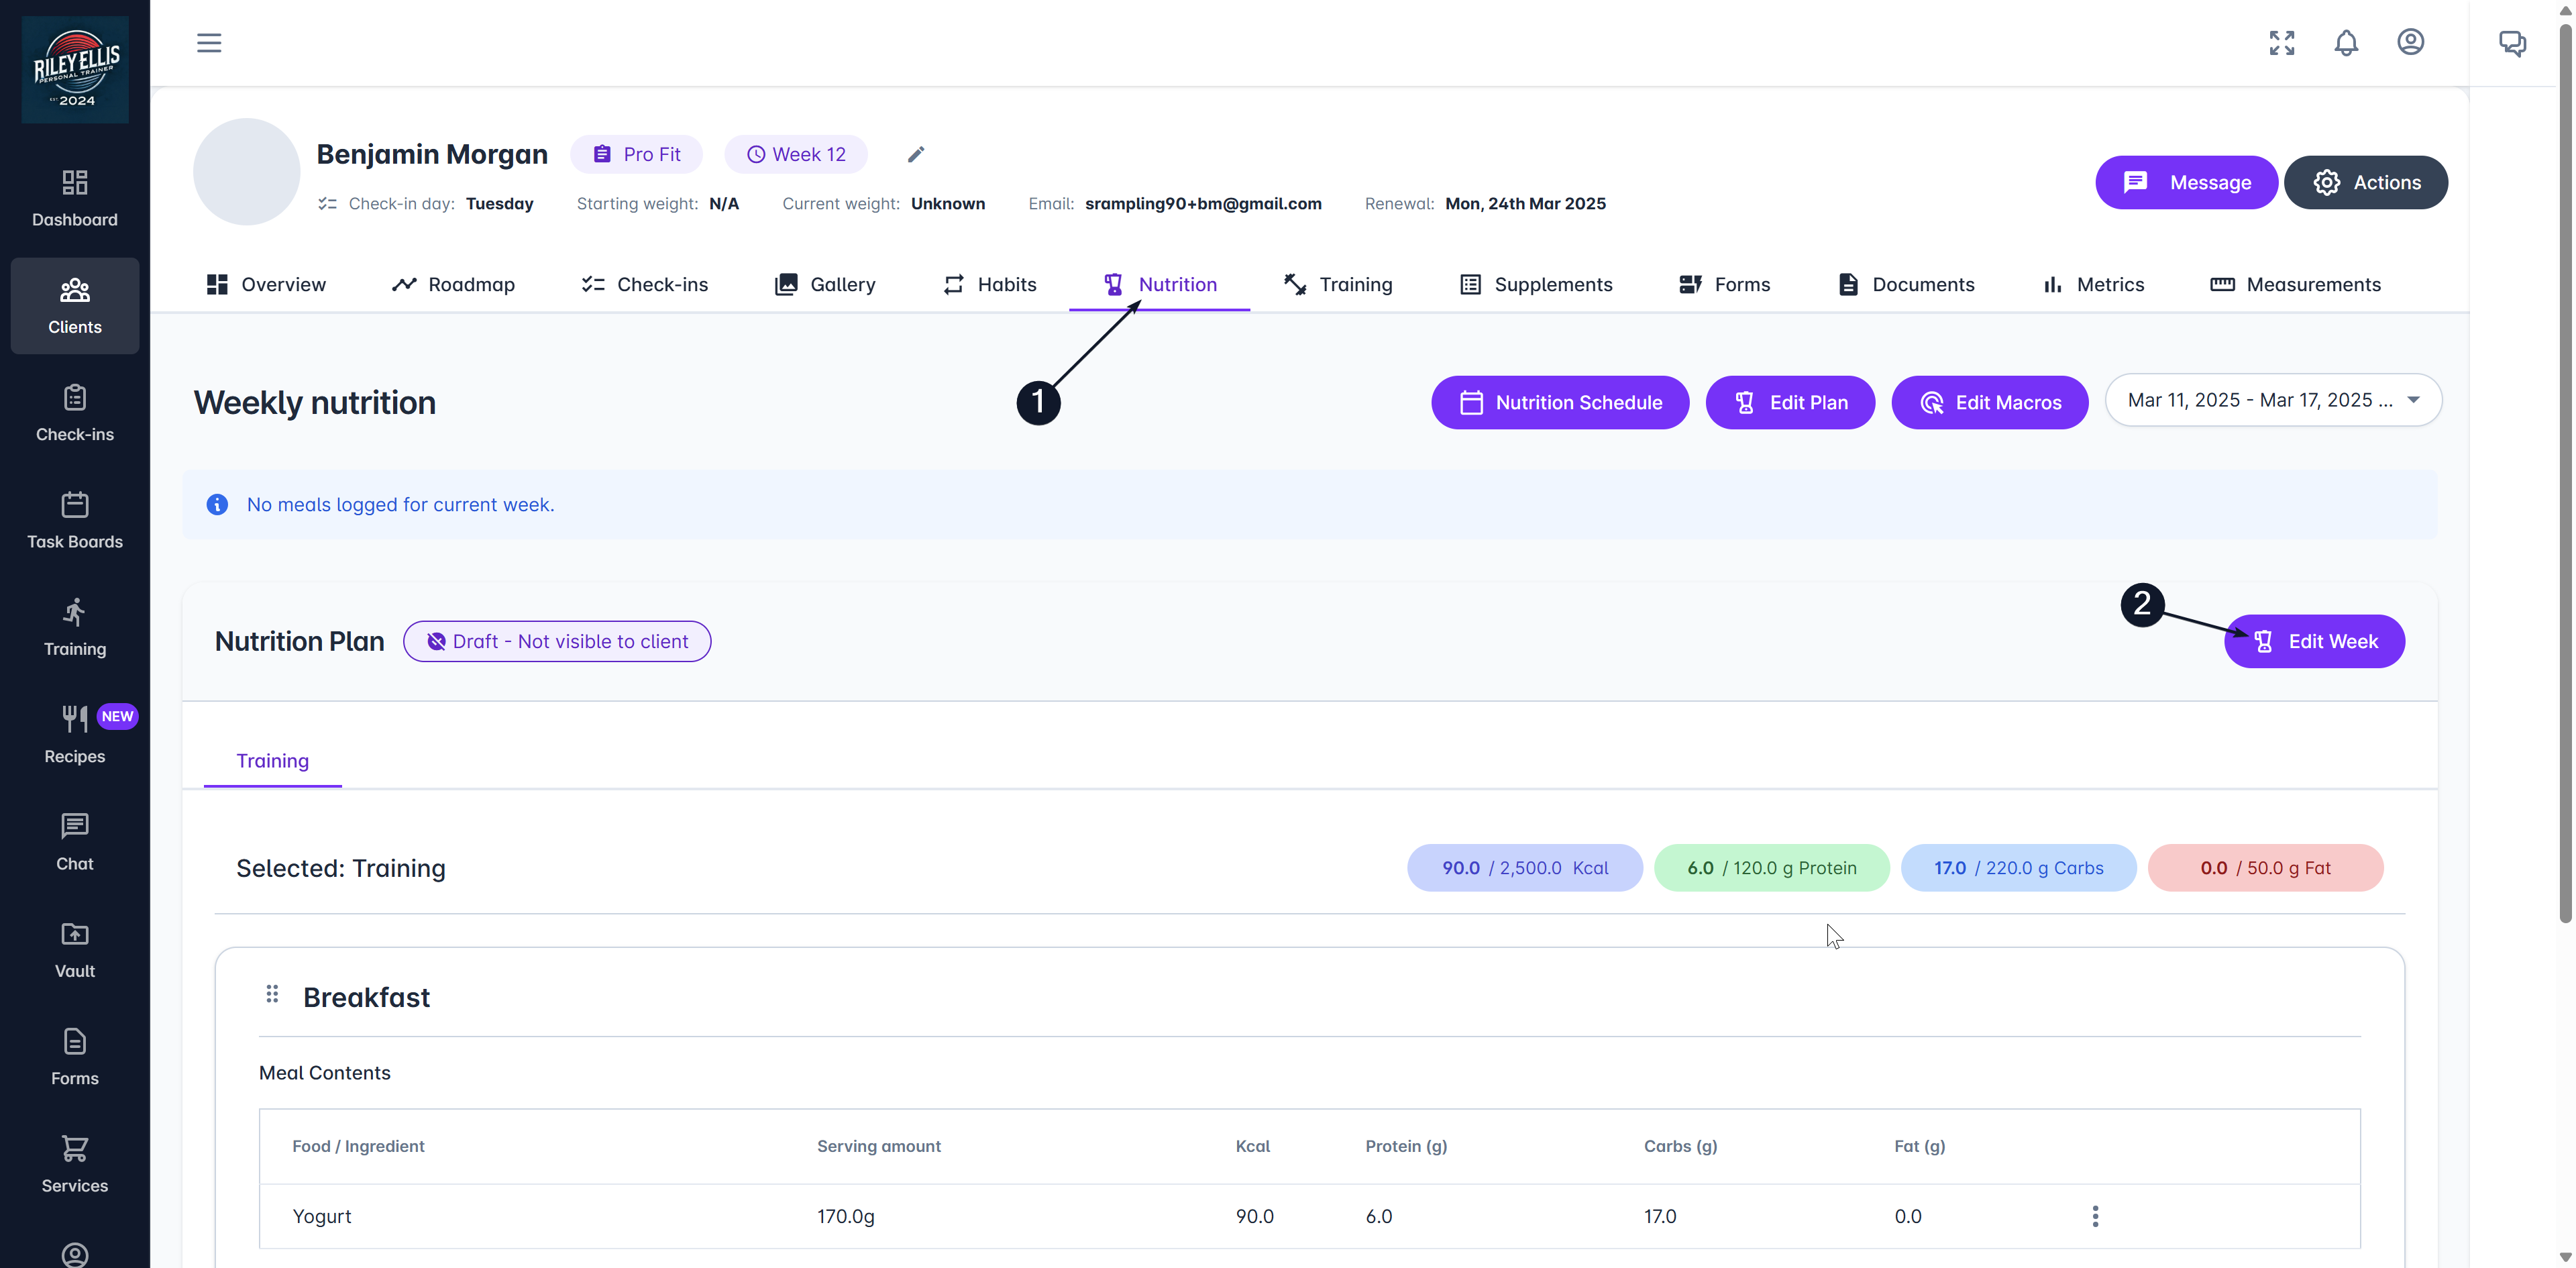The height and width of the screenshot is (1268, 2576).
Task: Switch to the Metrics tab
Action: [x=2093, y=284]
